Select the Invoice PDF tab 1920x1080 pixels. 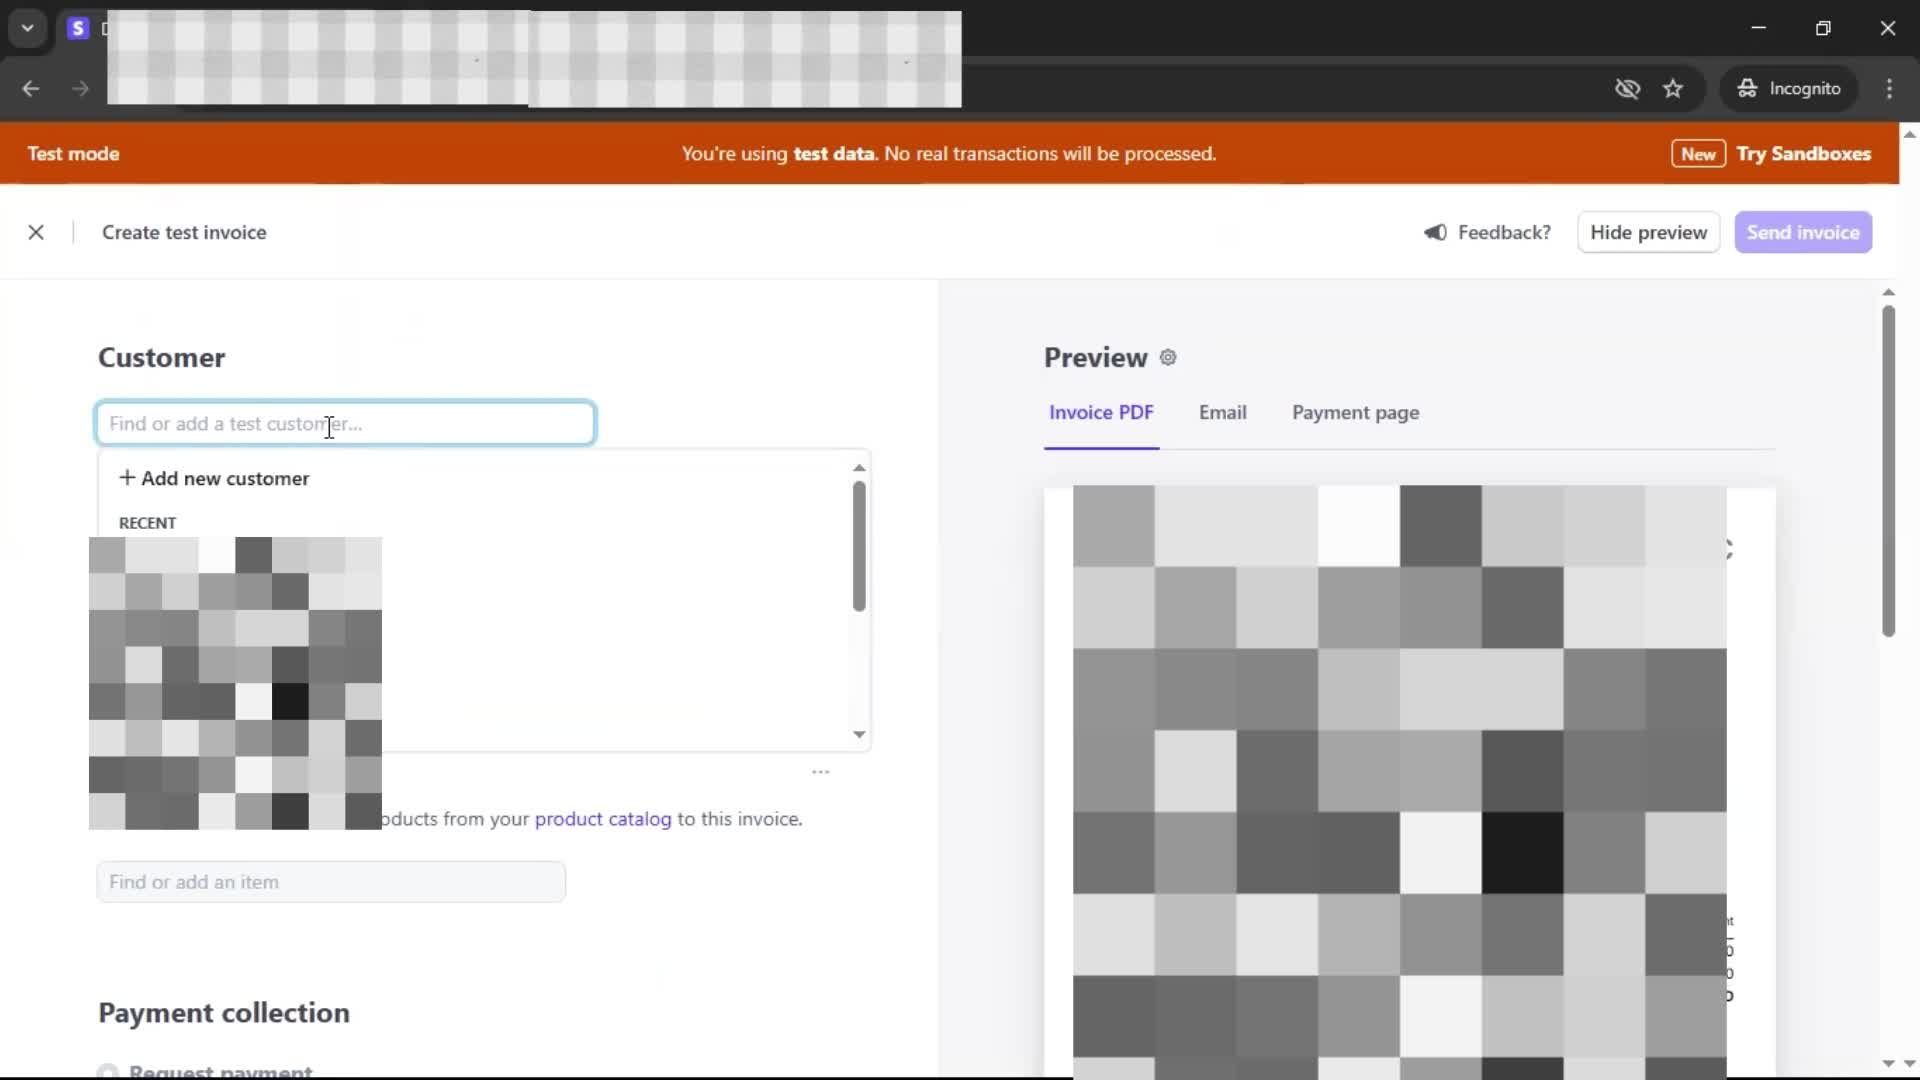pos(1101,413)
